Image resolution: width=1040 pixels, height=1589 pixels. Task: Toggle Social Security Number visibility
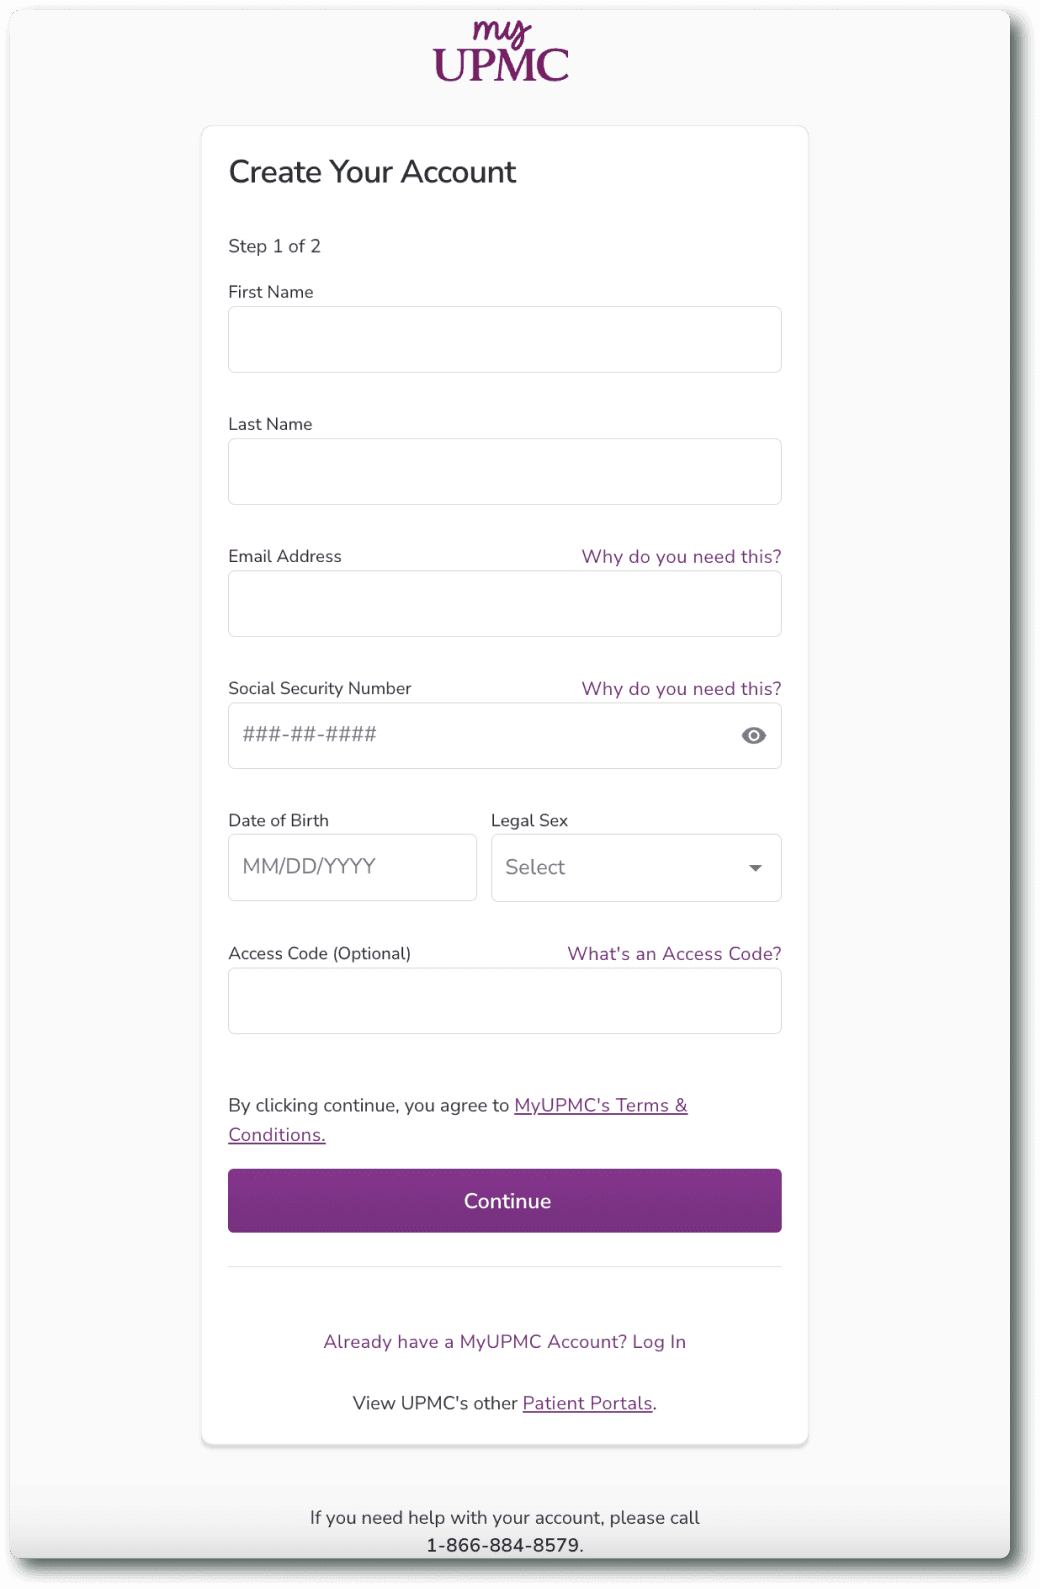pos(753,735)
